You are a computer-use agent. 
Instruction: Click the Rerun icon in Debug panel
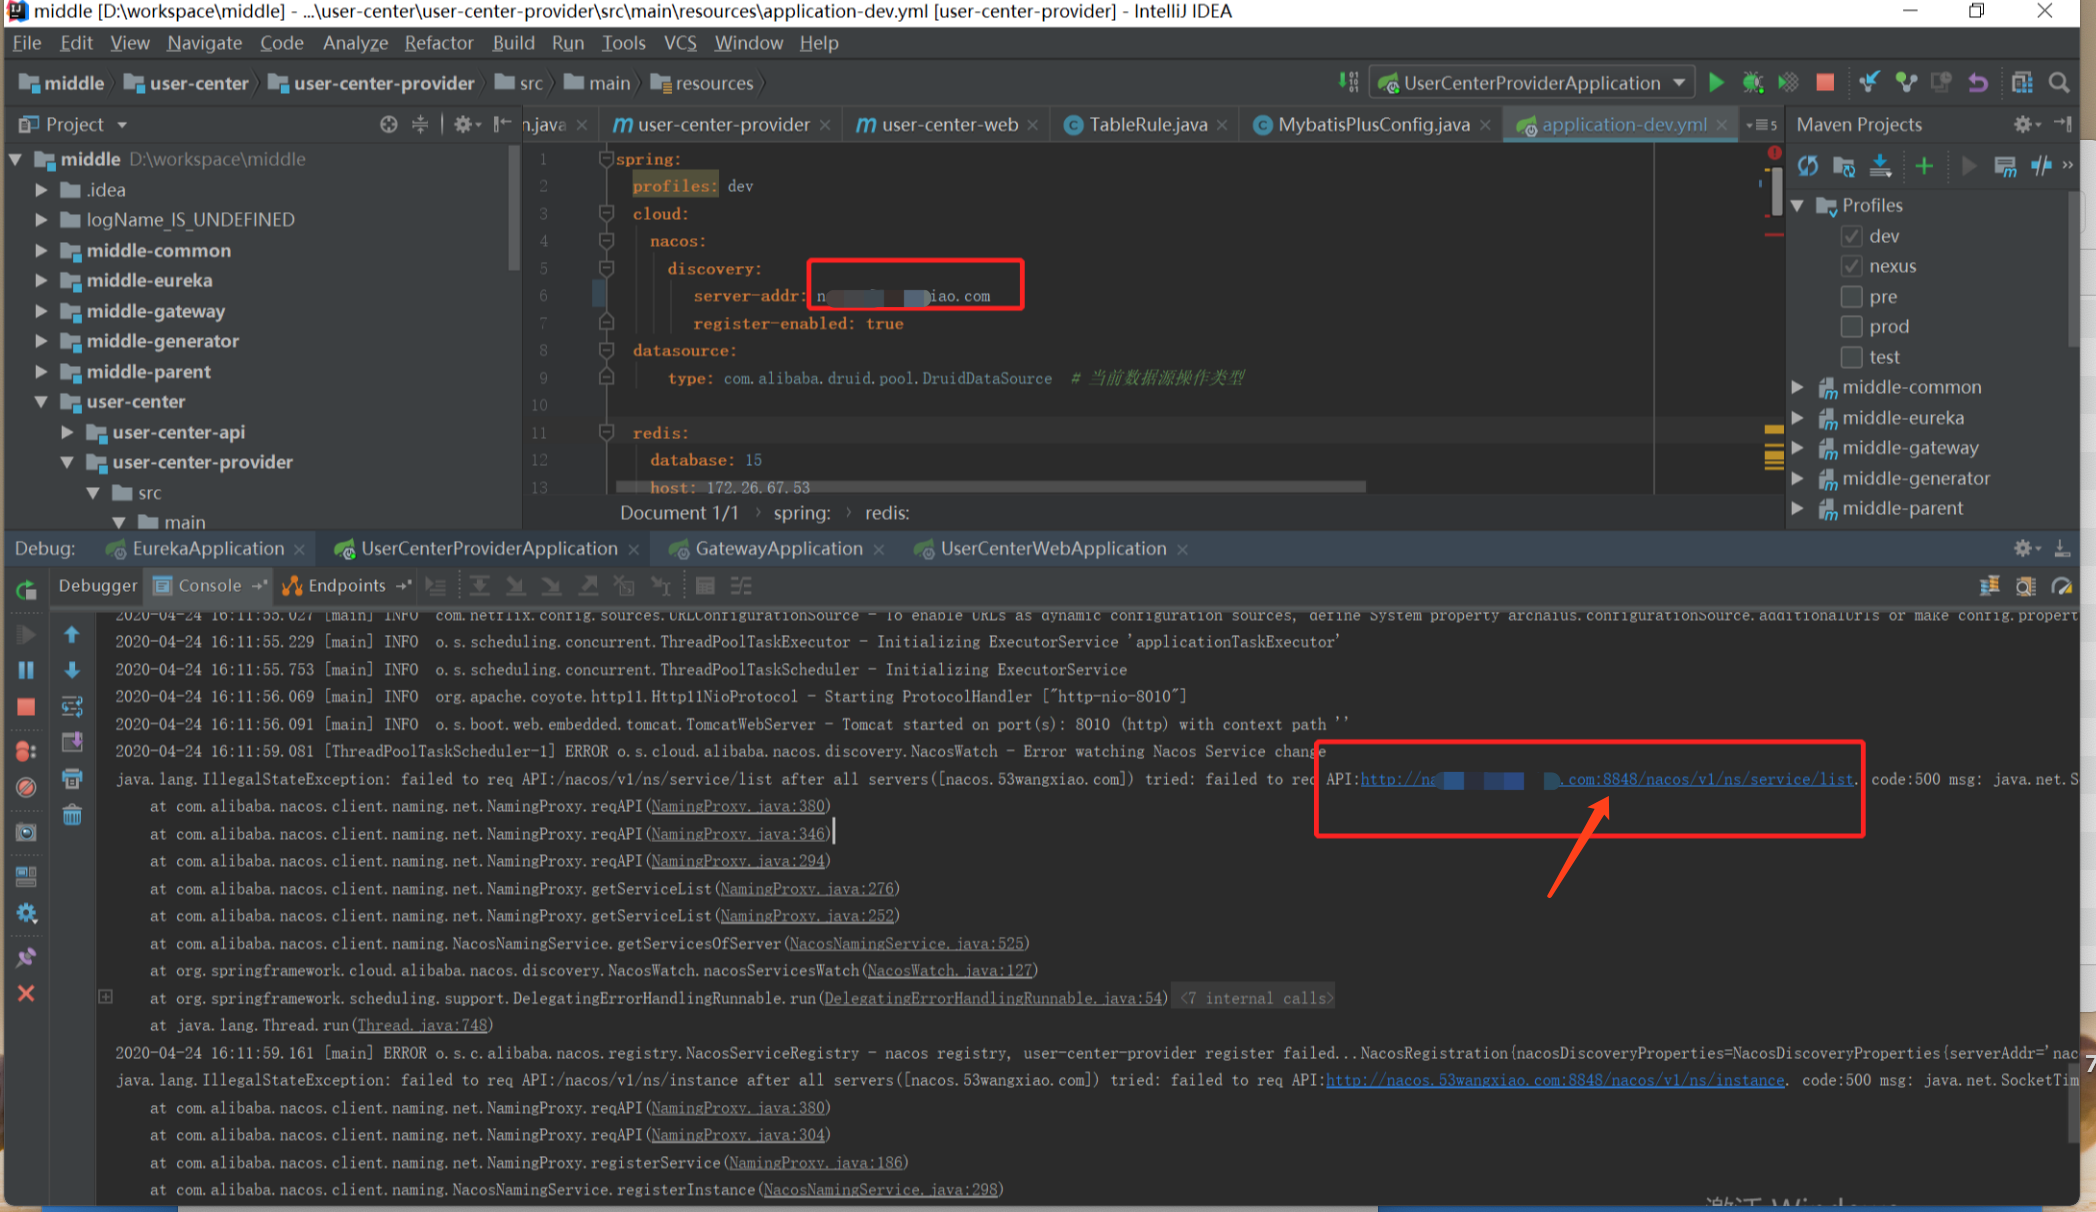click(26, 589)
